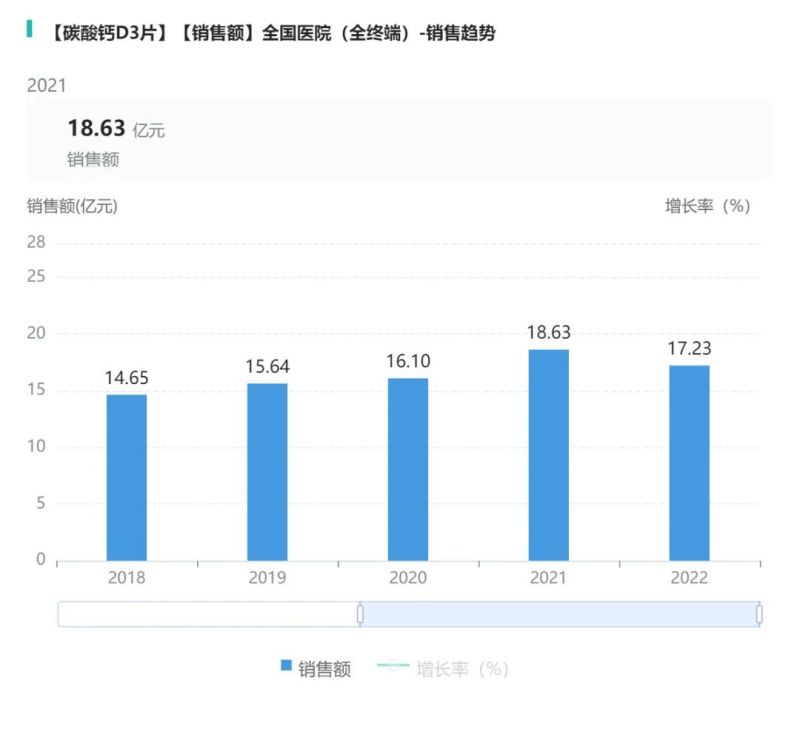Viewport: 800px width, 740px height.
Task: Click the blue 销售额 legend square
Action: [286, 668]
